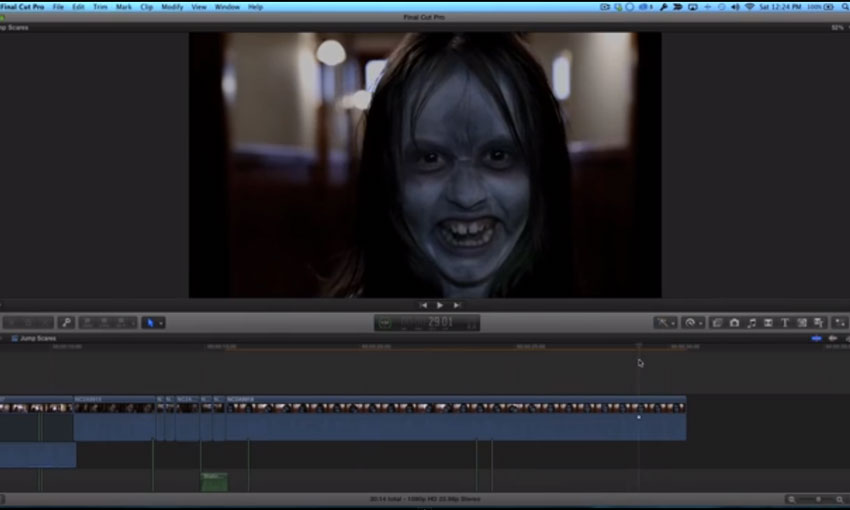Select the long main clip in the timeline
This screenshot has height=510, width=850.
(456, 418)
